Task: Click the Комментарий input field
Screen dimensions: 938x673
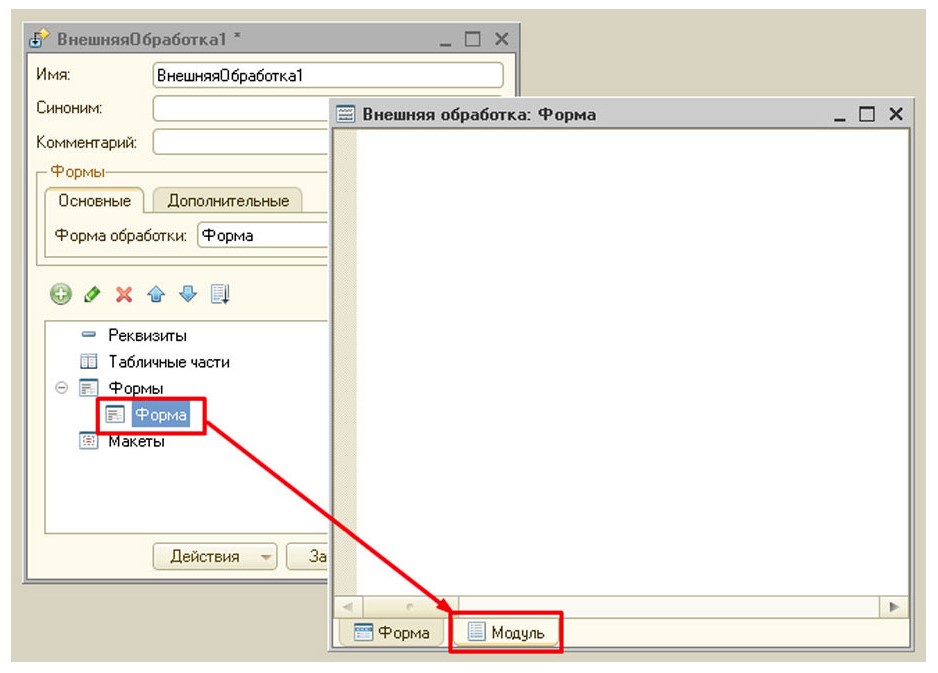Action: [x=240, y=142]
